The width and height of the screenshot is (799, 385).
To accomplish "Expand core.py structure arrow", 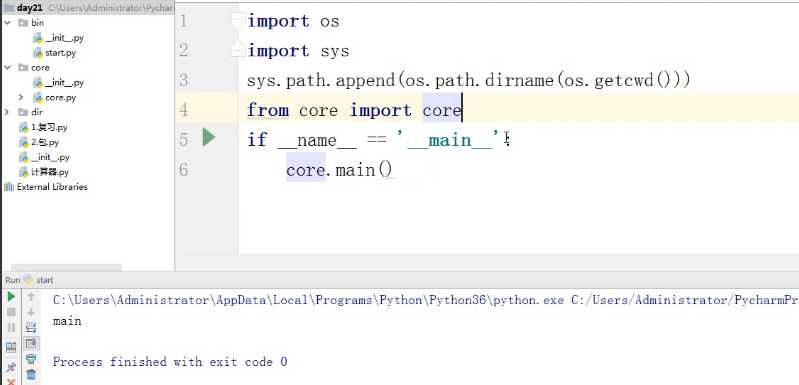I will 21,97.
